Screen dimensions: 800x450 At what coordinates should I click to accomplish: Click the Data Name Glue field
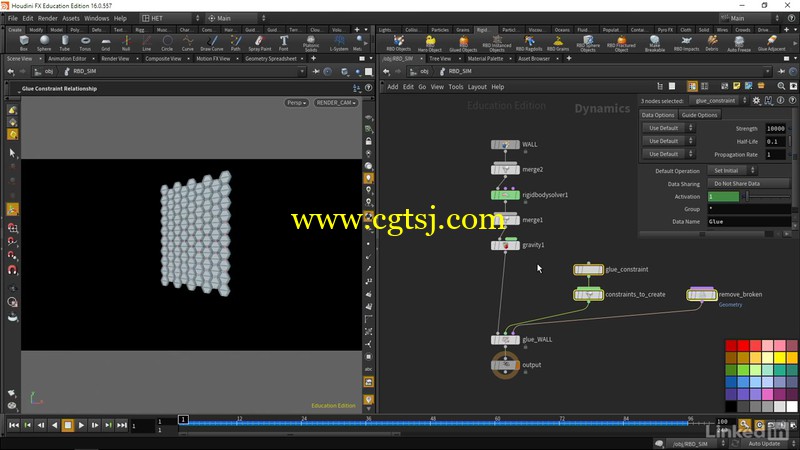click(749, 221)
